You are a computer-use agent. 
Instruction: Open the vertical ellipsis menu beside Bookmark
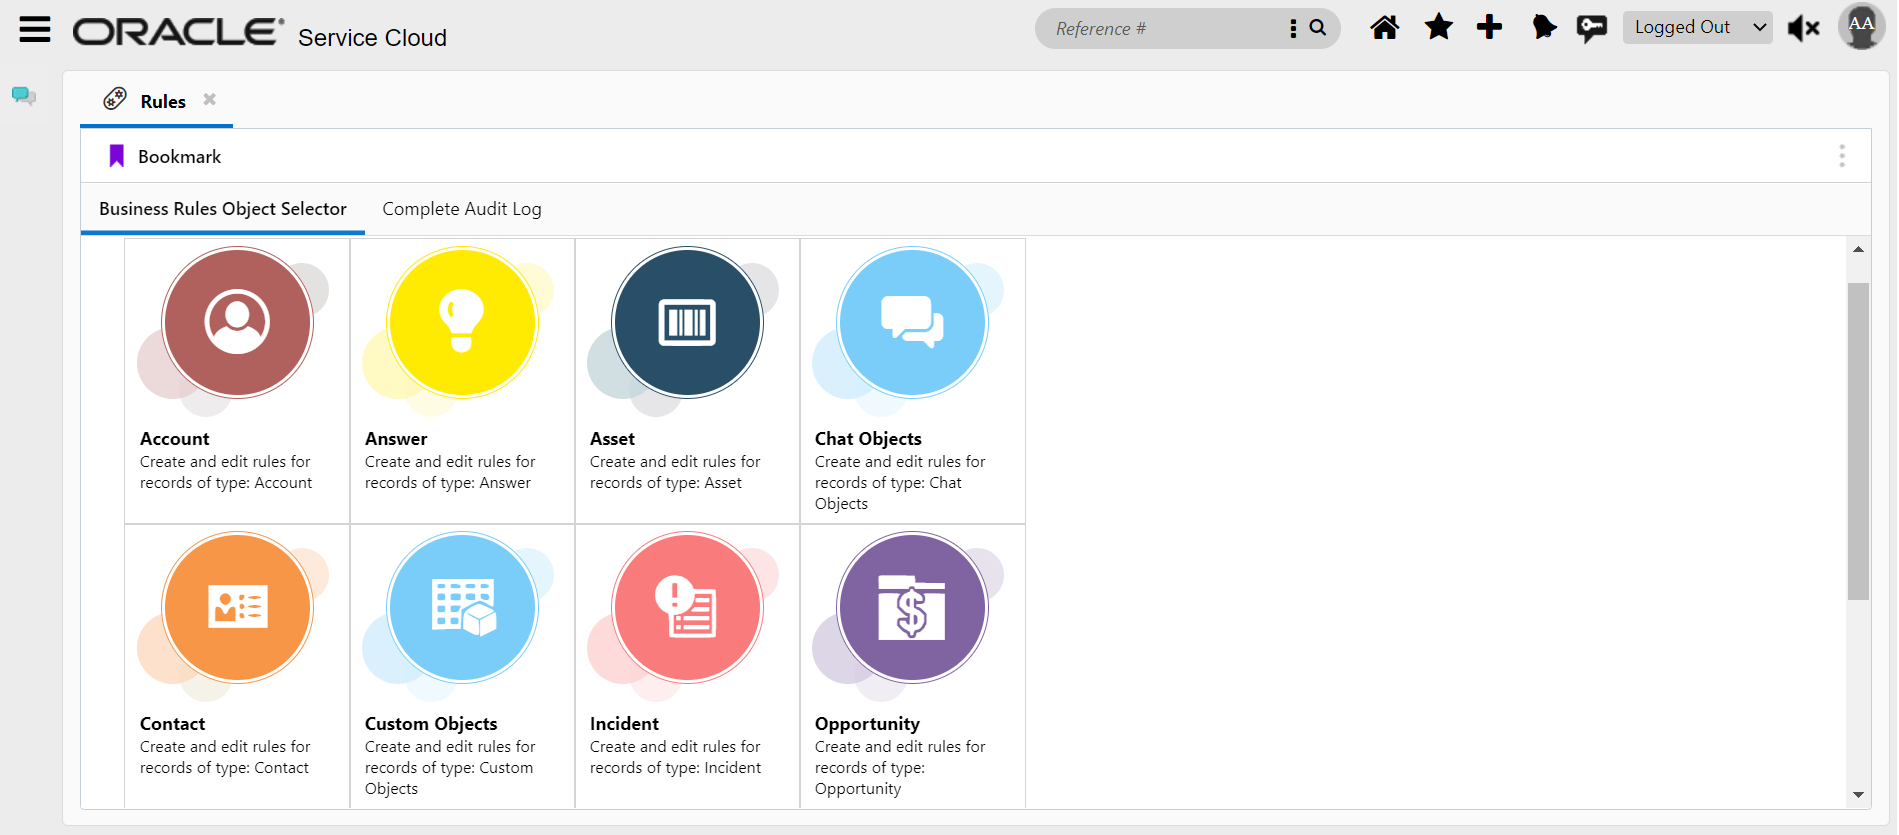coord(1841,156)
